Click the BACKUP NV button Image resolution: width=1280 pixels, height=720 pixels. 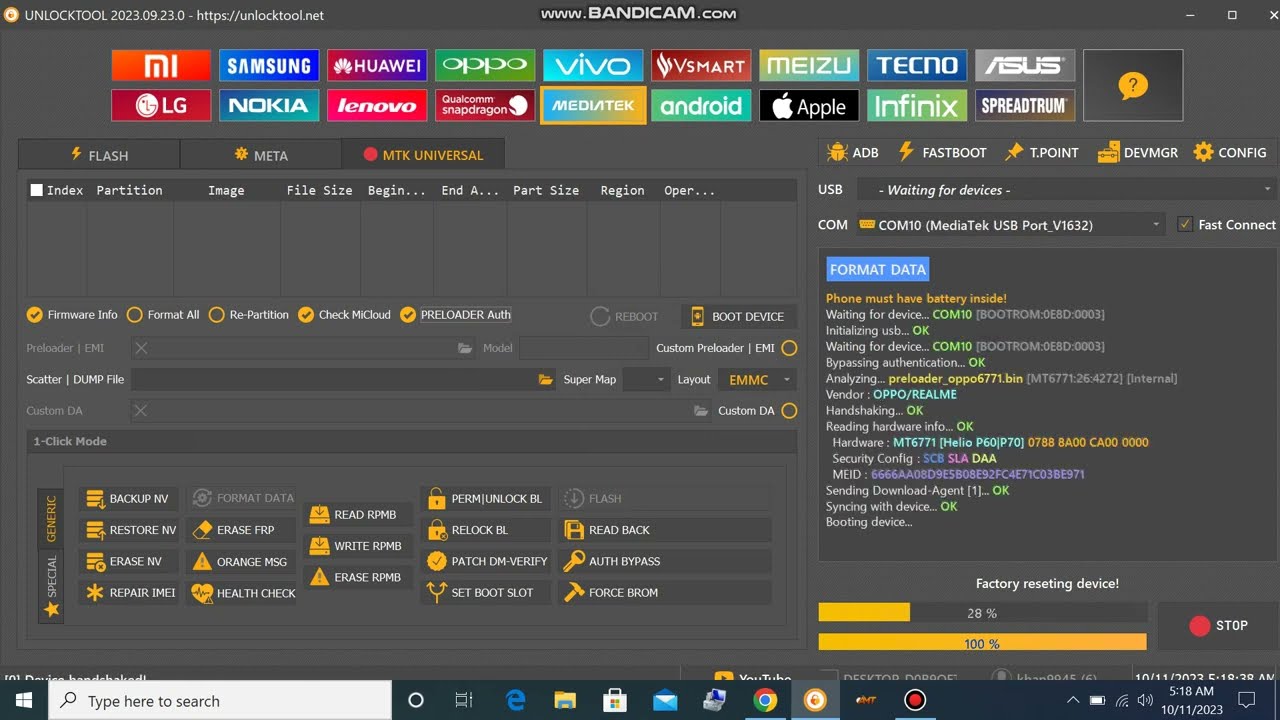129,498
